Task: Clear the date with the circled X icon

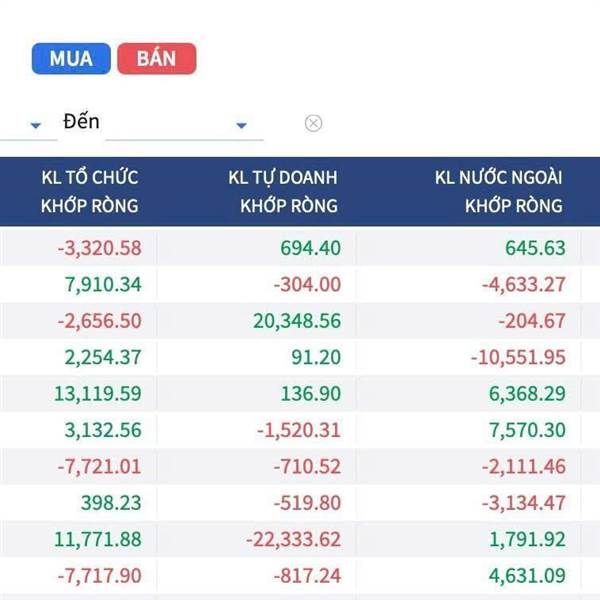Action: tap(313, 123)
